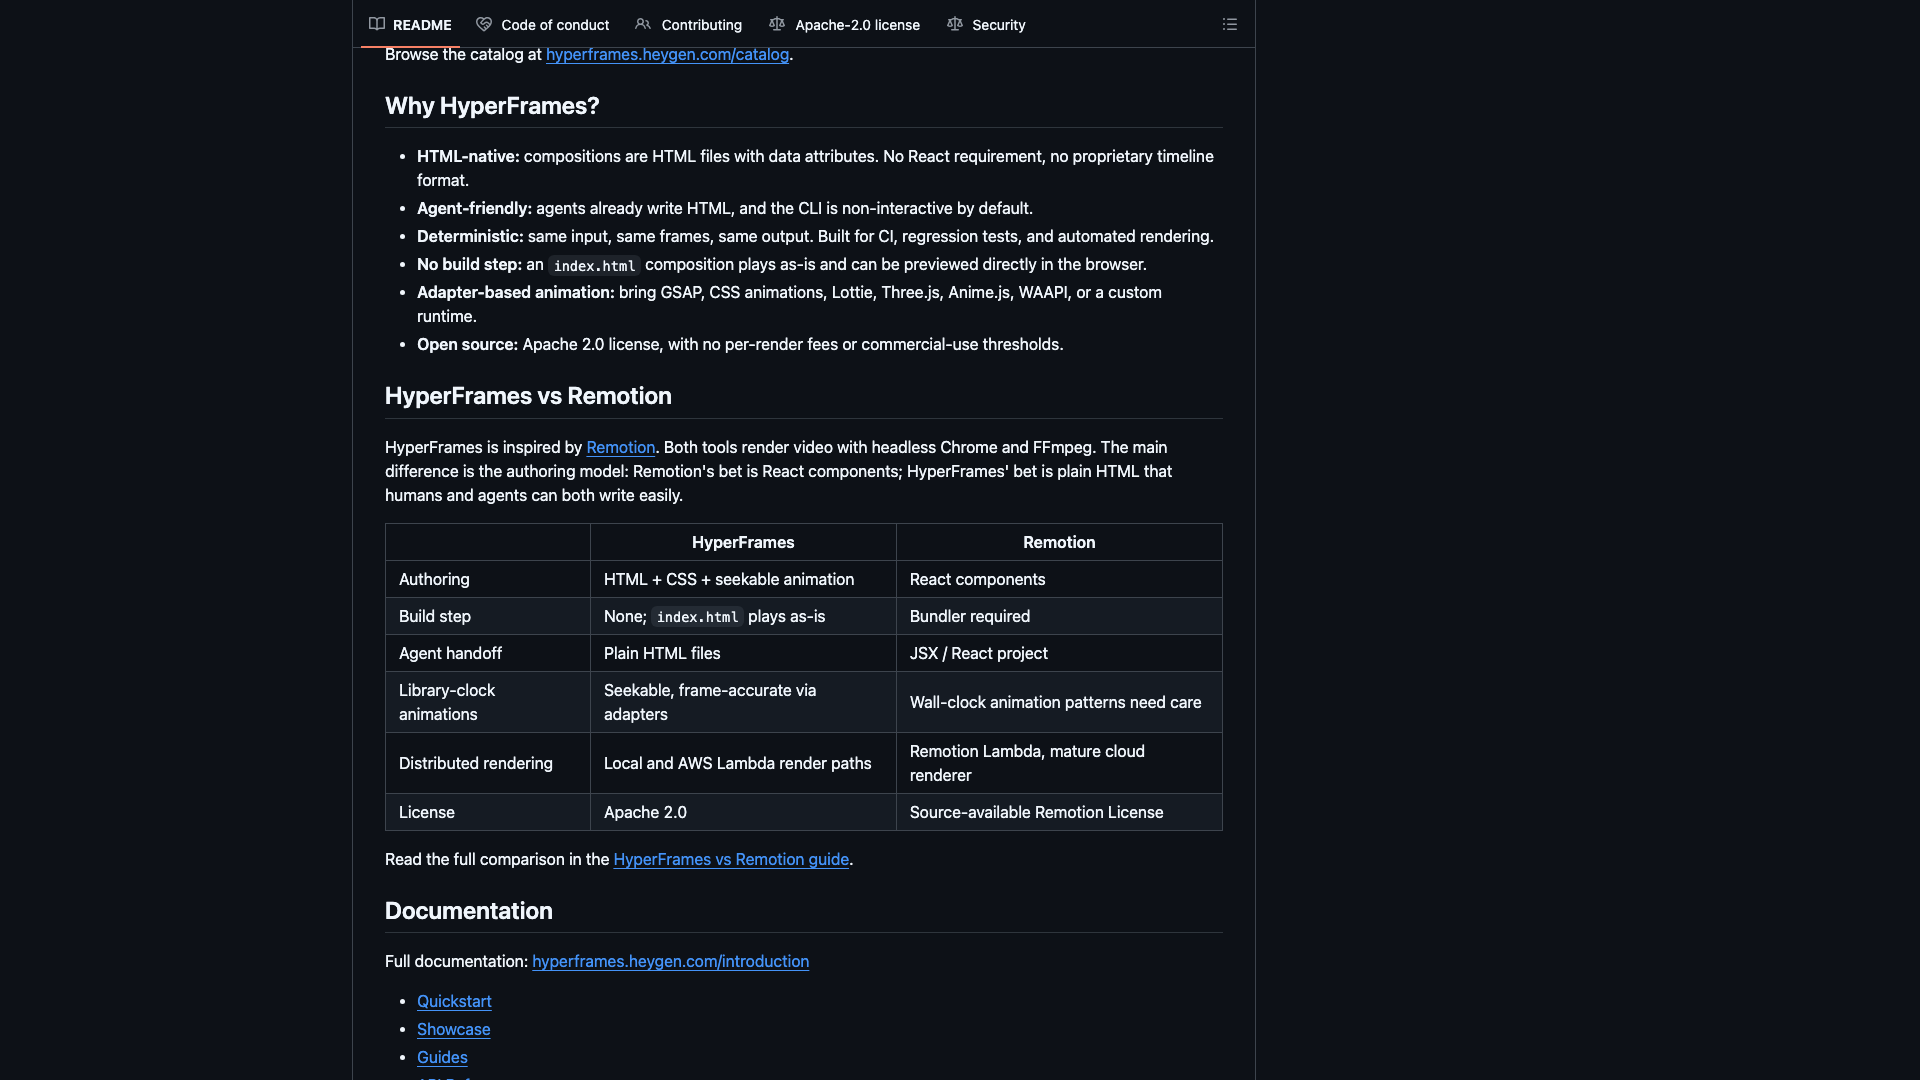The height and width of the screenshot is (1080, 1920).
Task: Open the Guides documentation link
Action: pos(442,1058)
